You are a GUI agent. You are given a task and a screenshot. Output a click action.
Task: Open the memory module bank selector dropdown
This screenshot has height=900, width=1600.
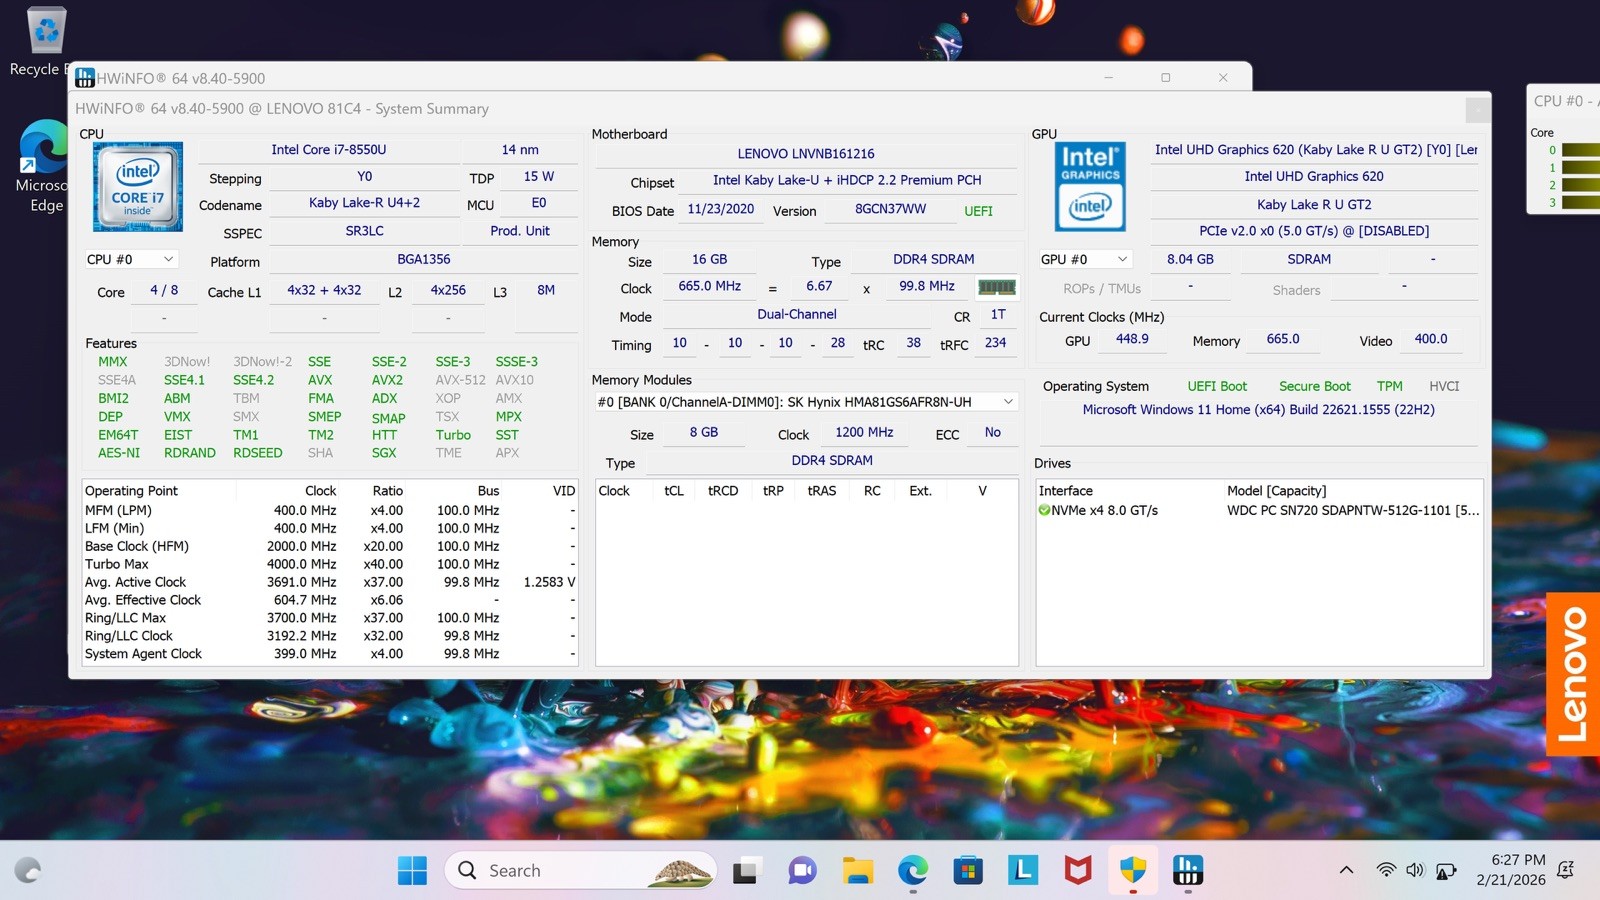point(806,402)
